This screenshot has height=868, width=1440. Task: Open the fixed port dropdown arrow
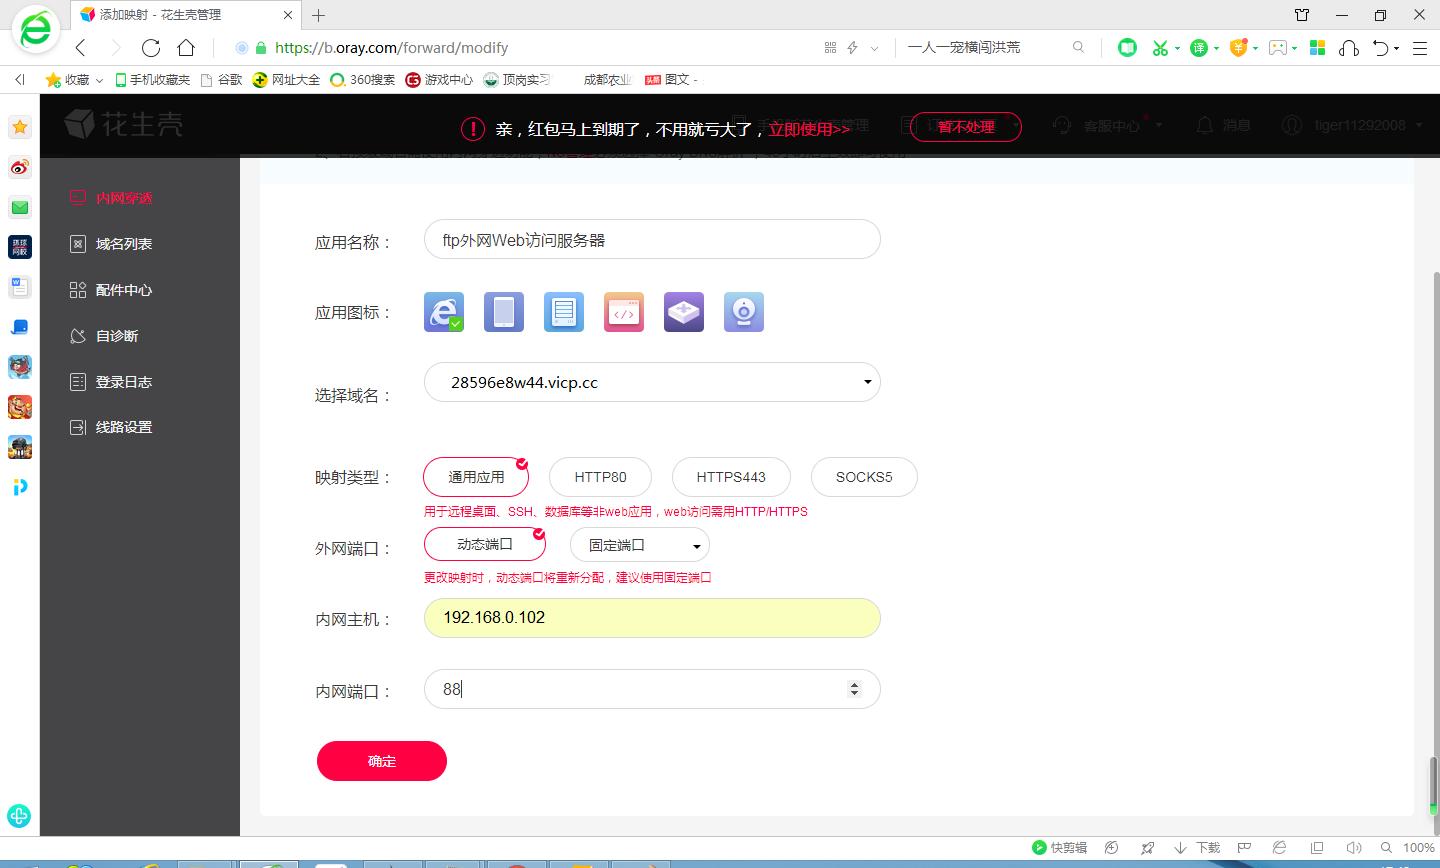click(x=697, y=544)
